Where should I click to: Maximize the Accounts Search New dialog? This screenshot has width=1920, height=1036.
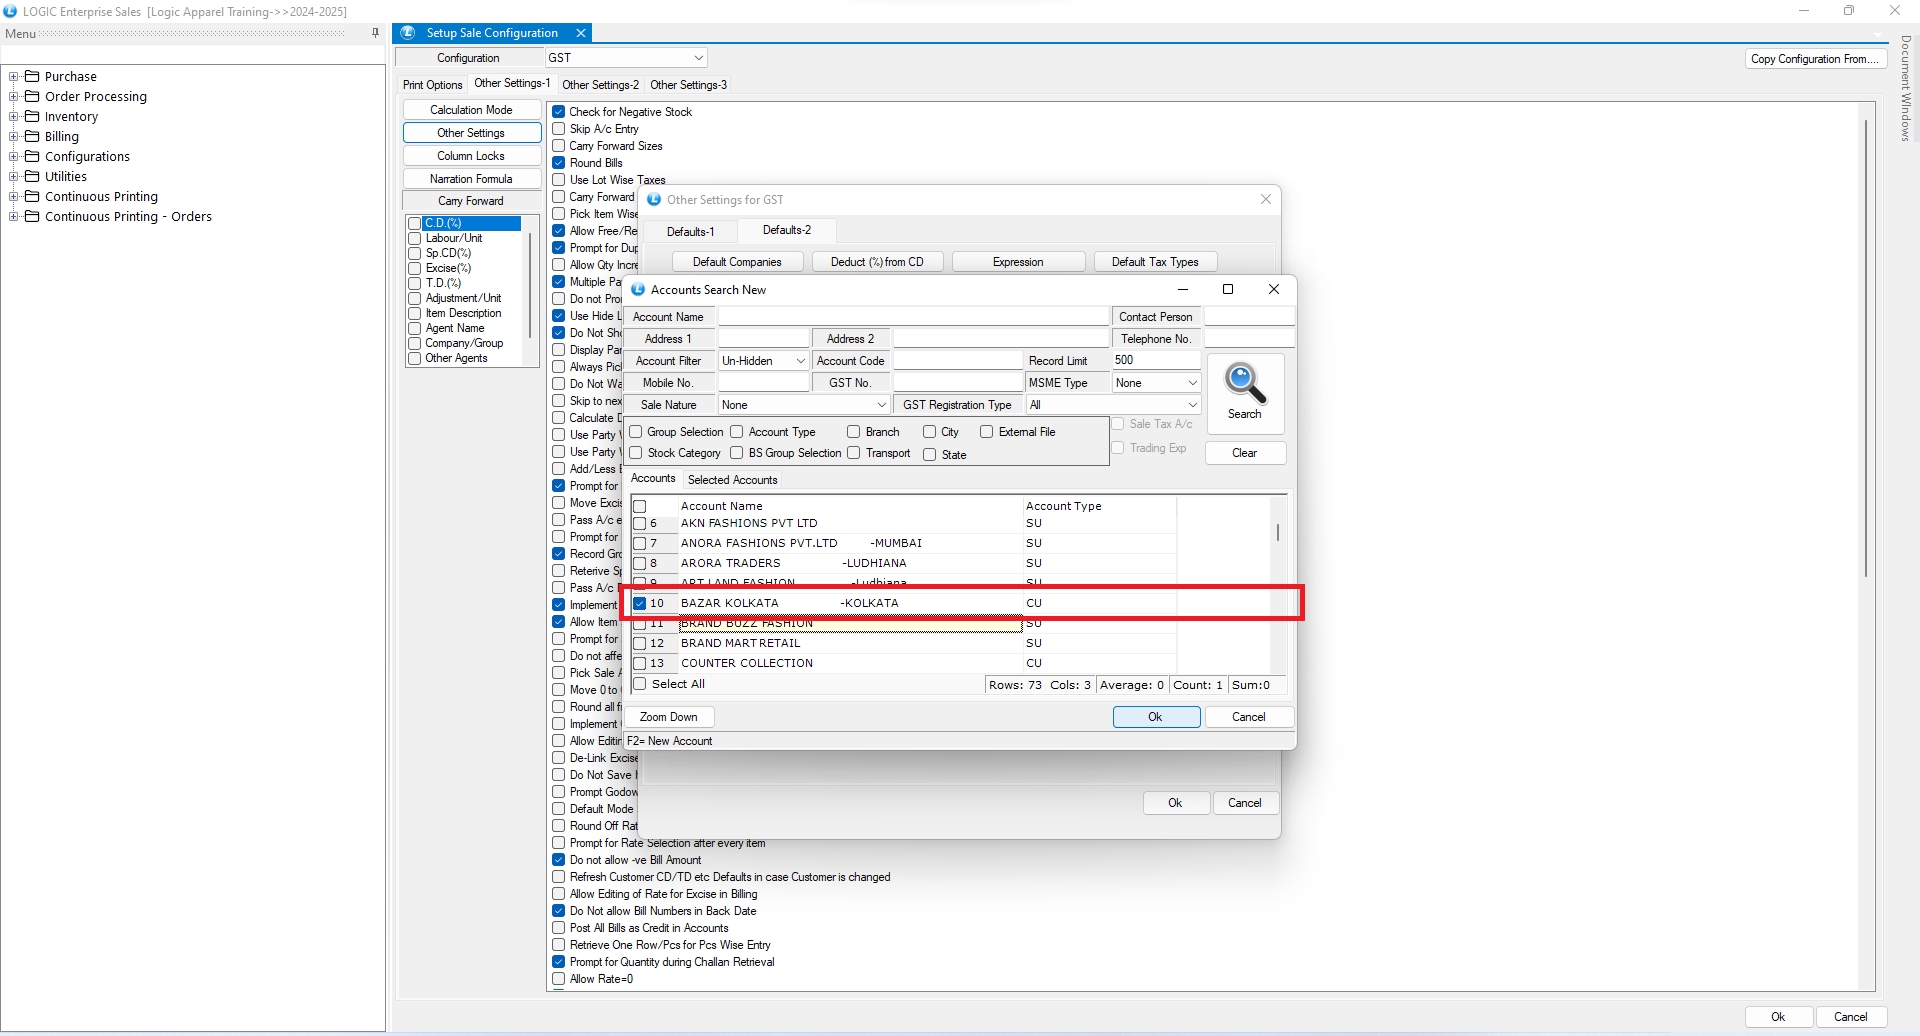(x=1228, y=289)
